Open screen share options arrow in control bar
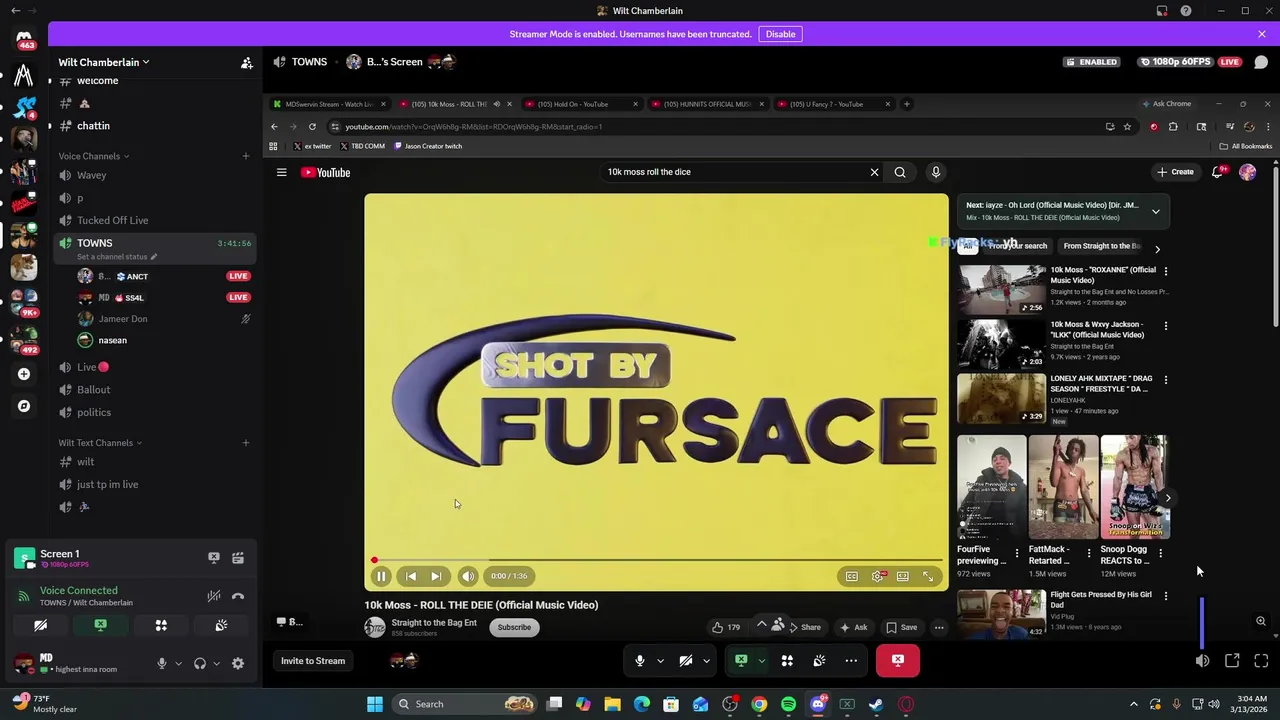1280x720 pixels. click(x=761, y=661)
